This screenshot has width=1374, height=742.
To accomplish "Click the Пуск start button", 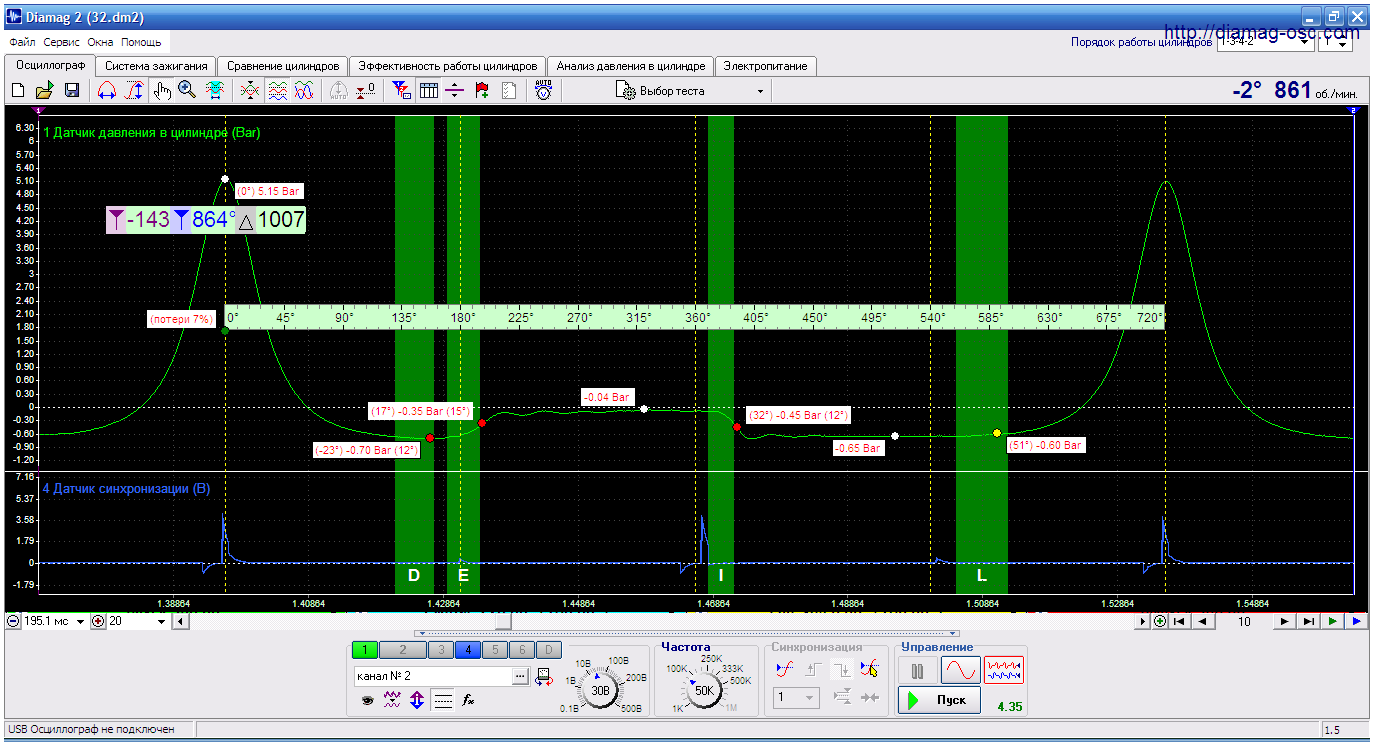I will (938, 700).
